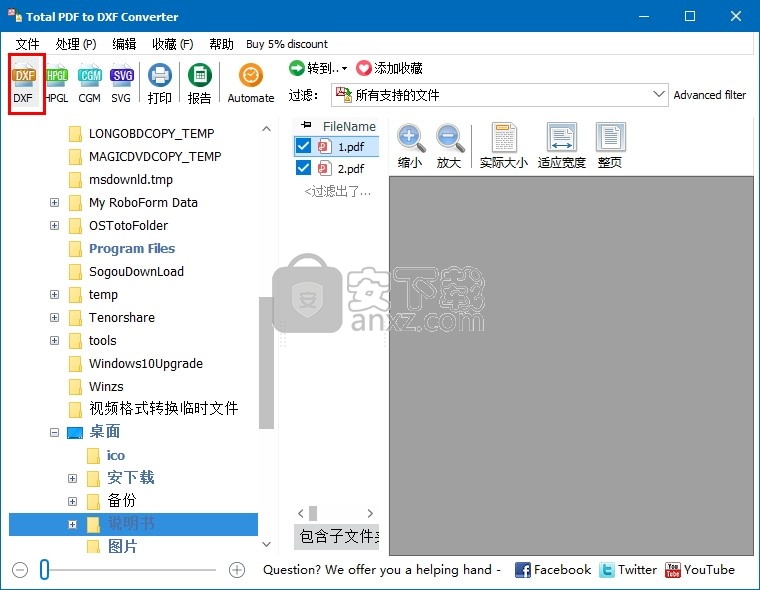The image size is (760, 590).
Task: Select the ico folder under 桌面
Action: point(115,455)
